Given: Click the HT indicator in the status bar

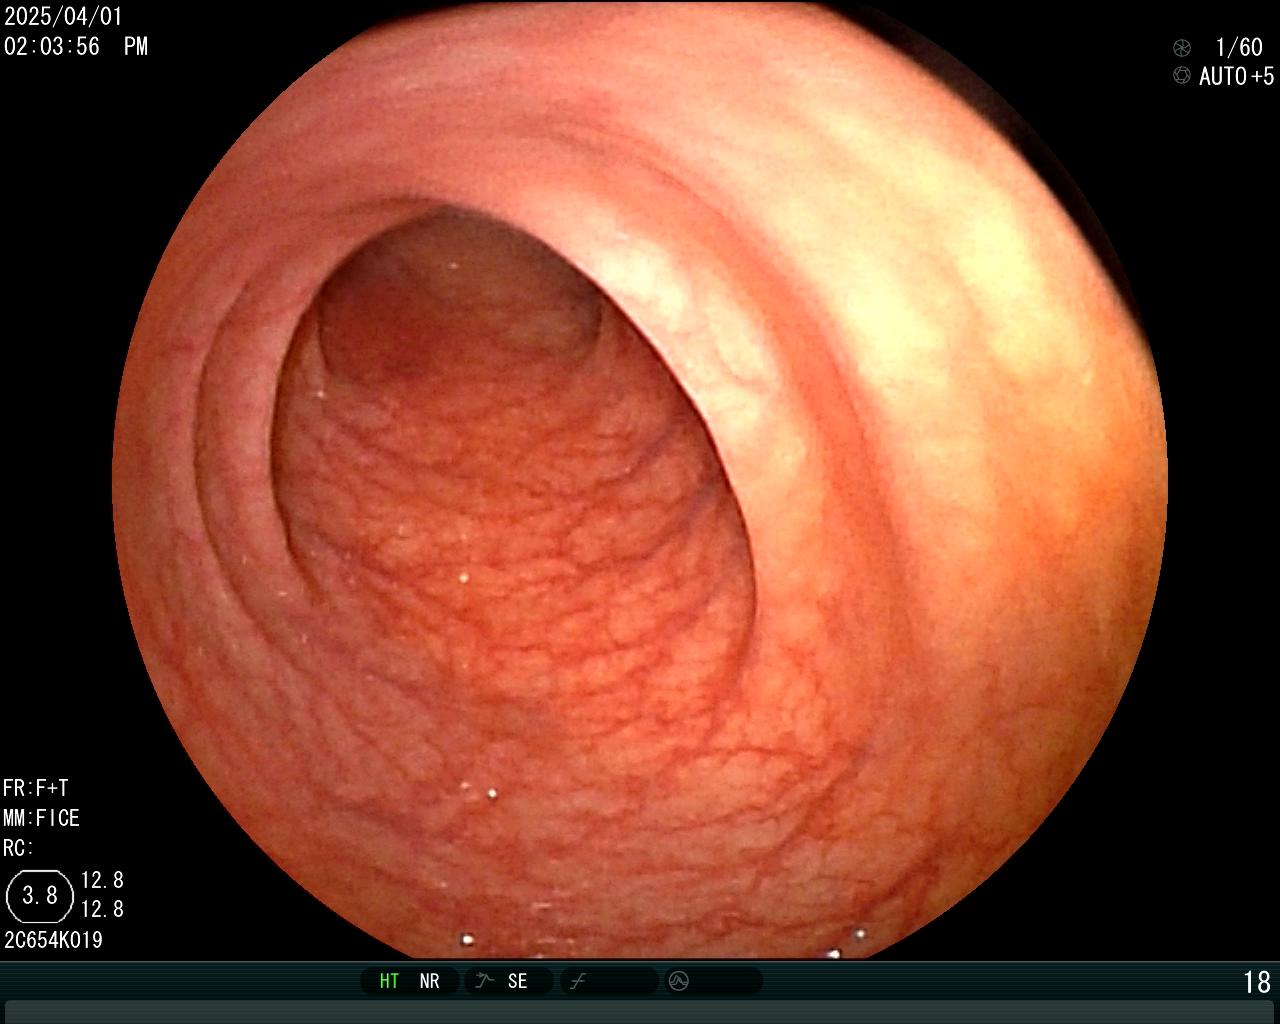Looking at the screenshot, I should coord(389,981).
